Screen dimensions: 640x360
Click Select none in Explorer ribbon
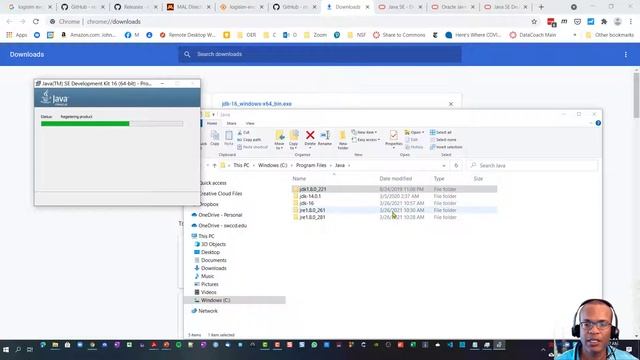pos(443,140)
